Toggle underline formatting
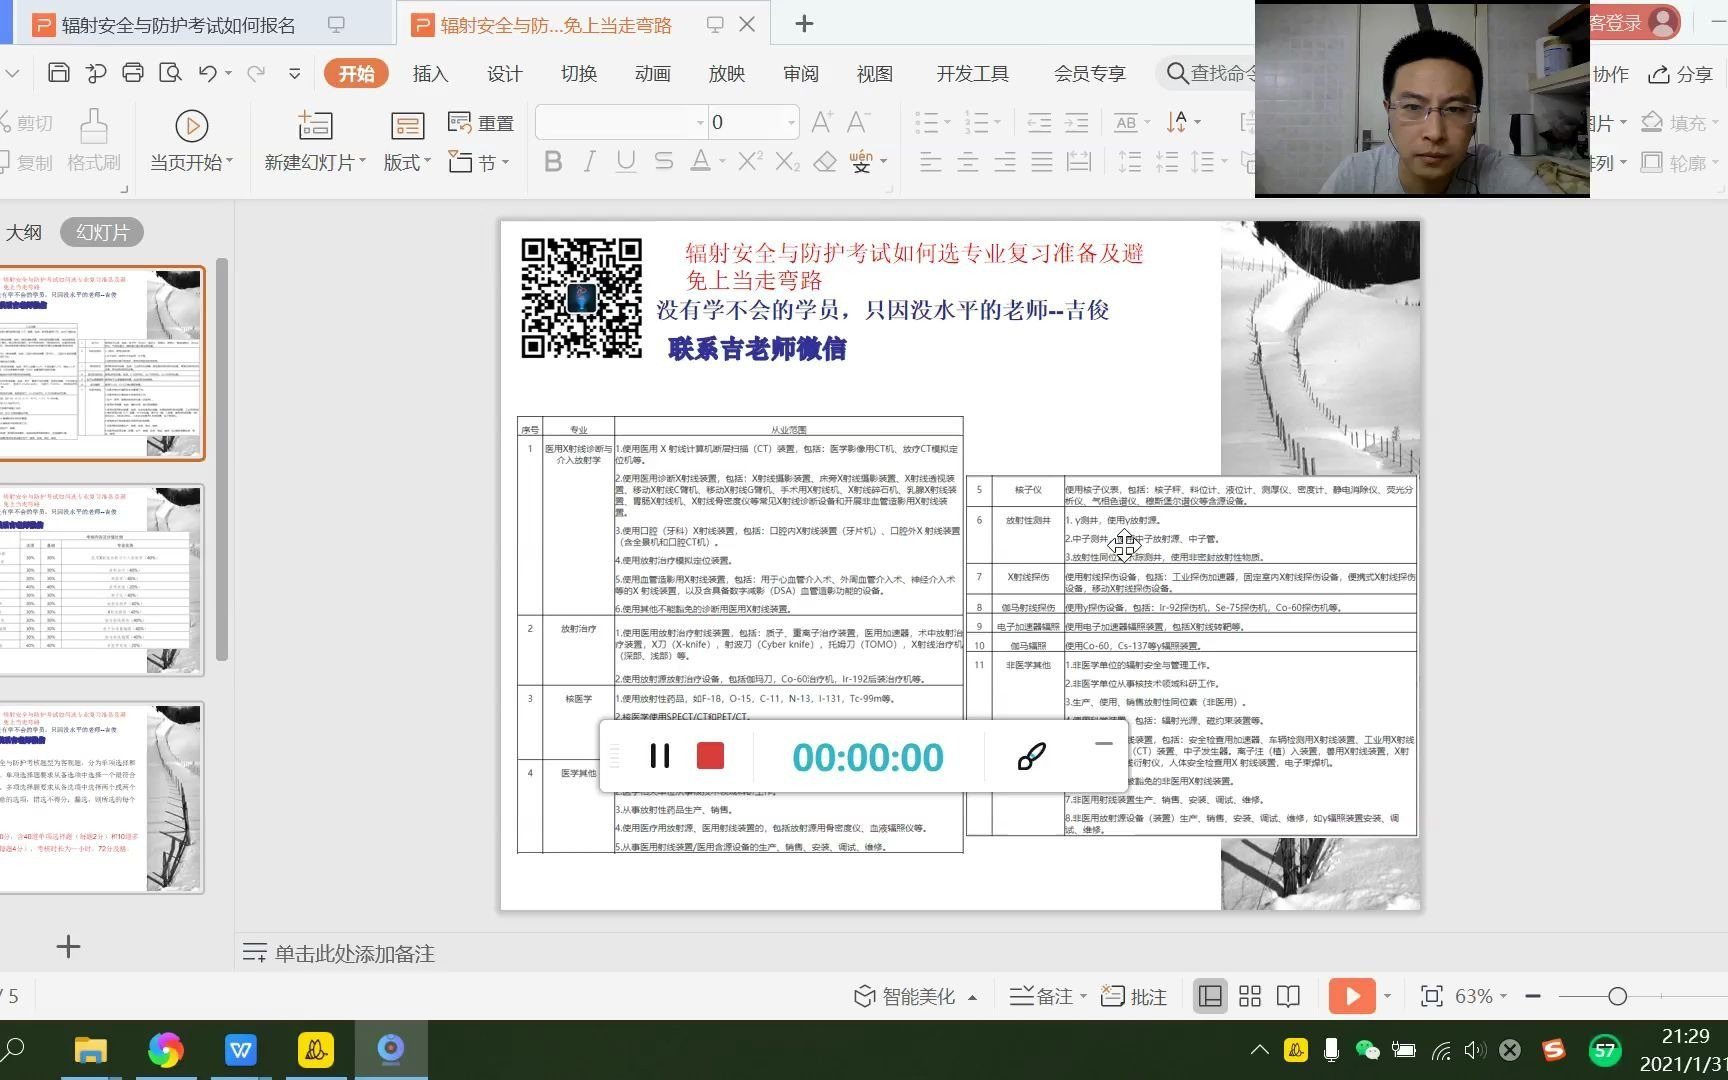The width and height of the screenshot is (1728, 1080). click(625, 161)
